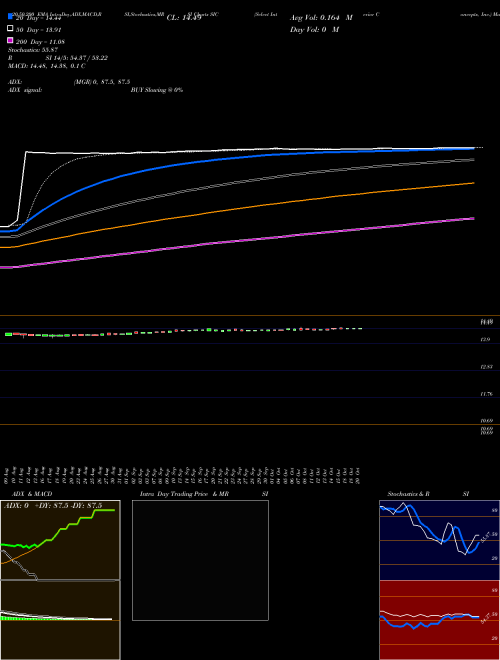500x660 pixels.
Task: Select the '50 Day = 13.91' legend text
Action: (39, 30)
